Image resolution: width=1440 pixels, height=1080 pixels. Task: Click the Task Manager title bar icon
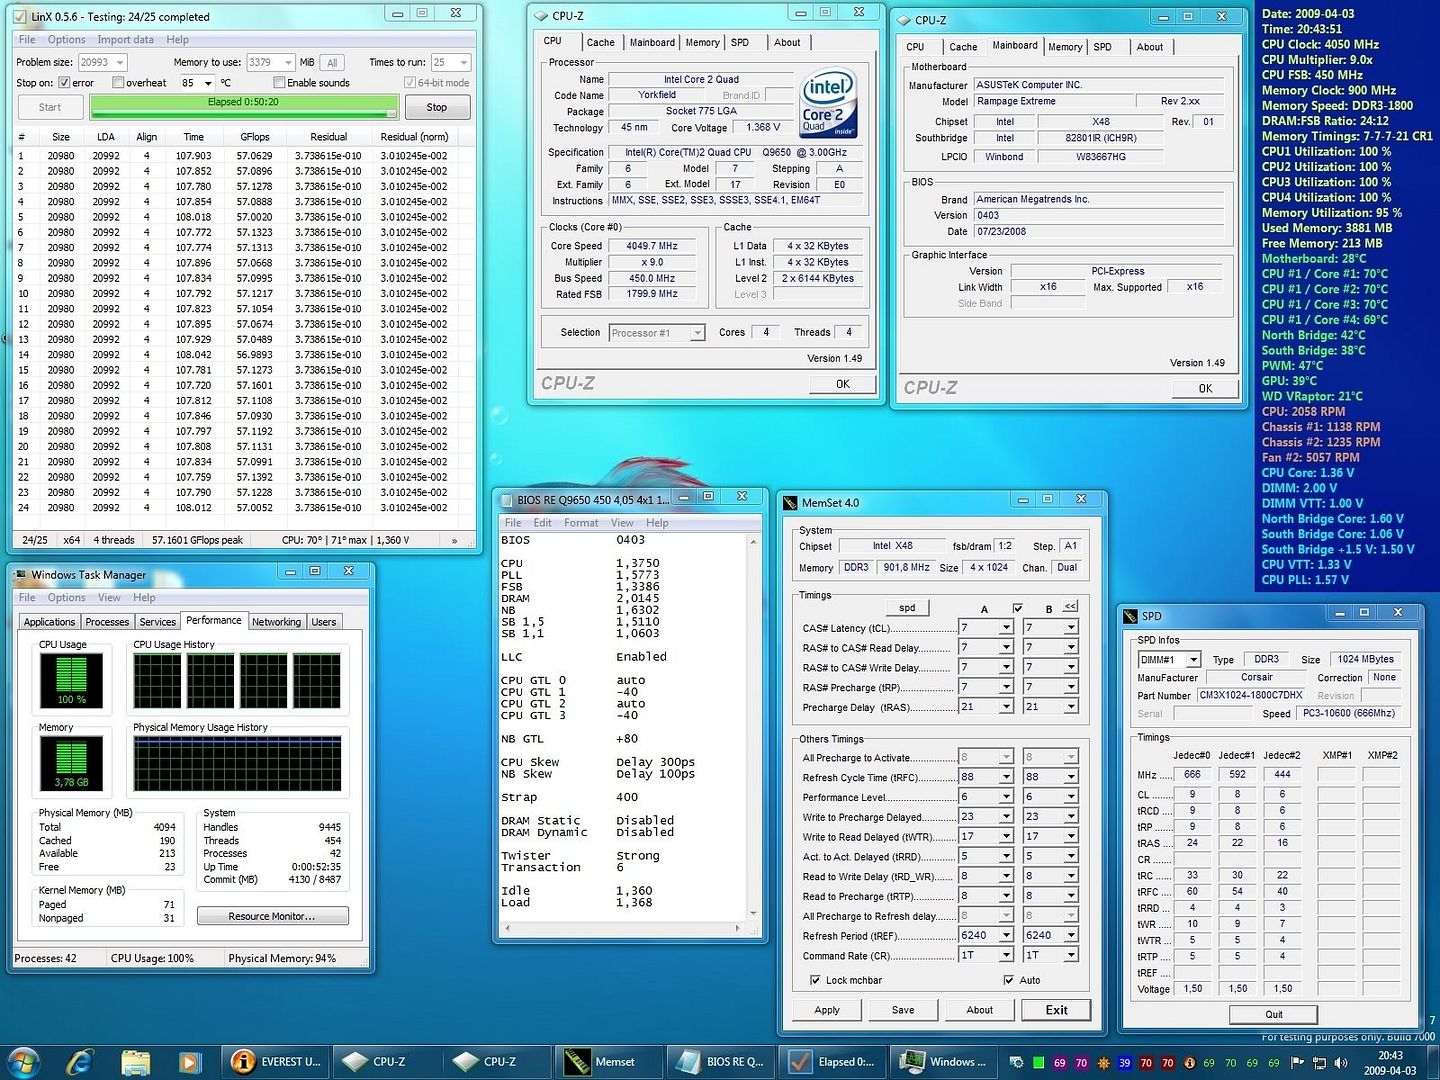[21, 575]
